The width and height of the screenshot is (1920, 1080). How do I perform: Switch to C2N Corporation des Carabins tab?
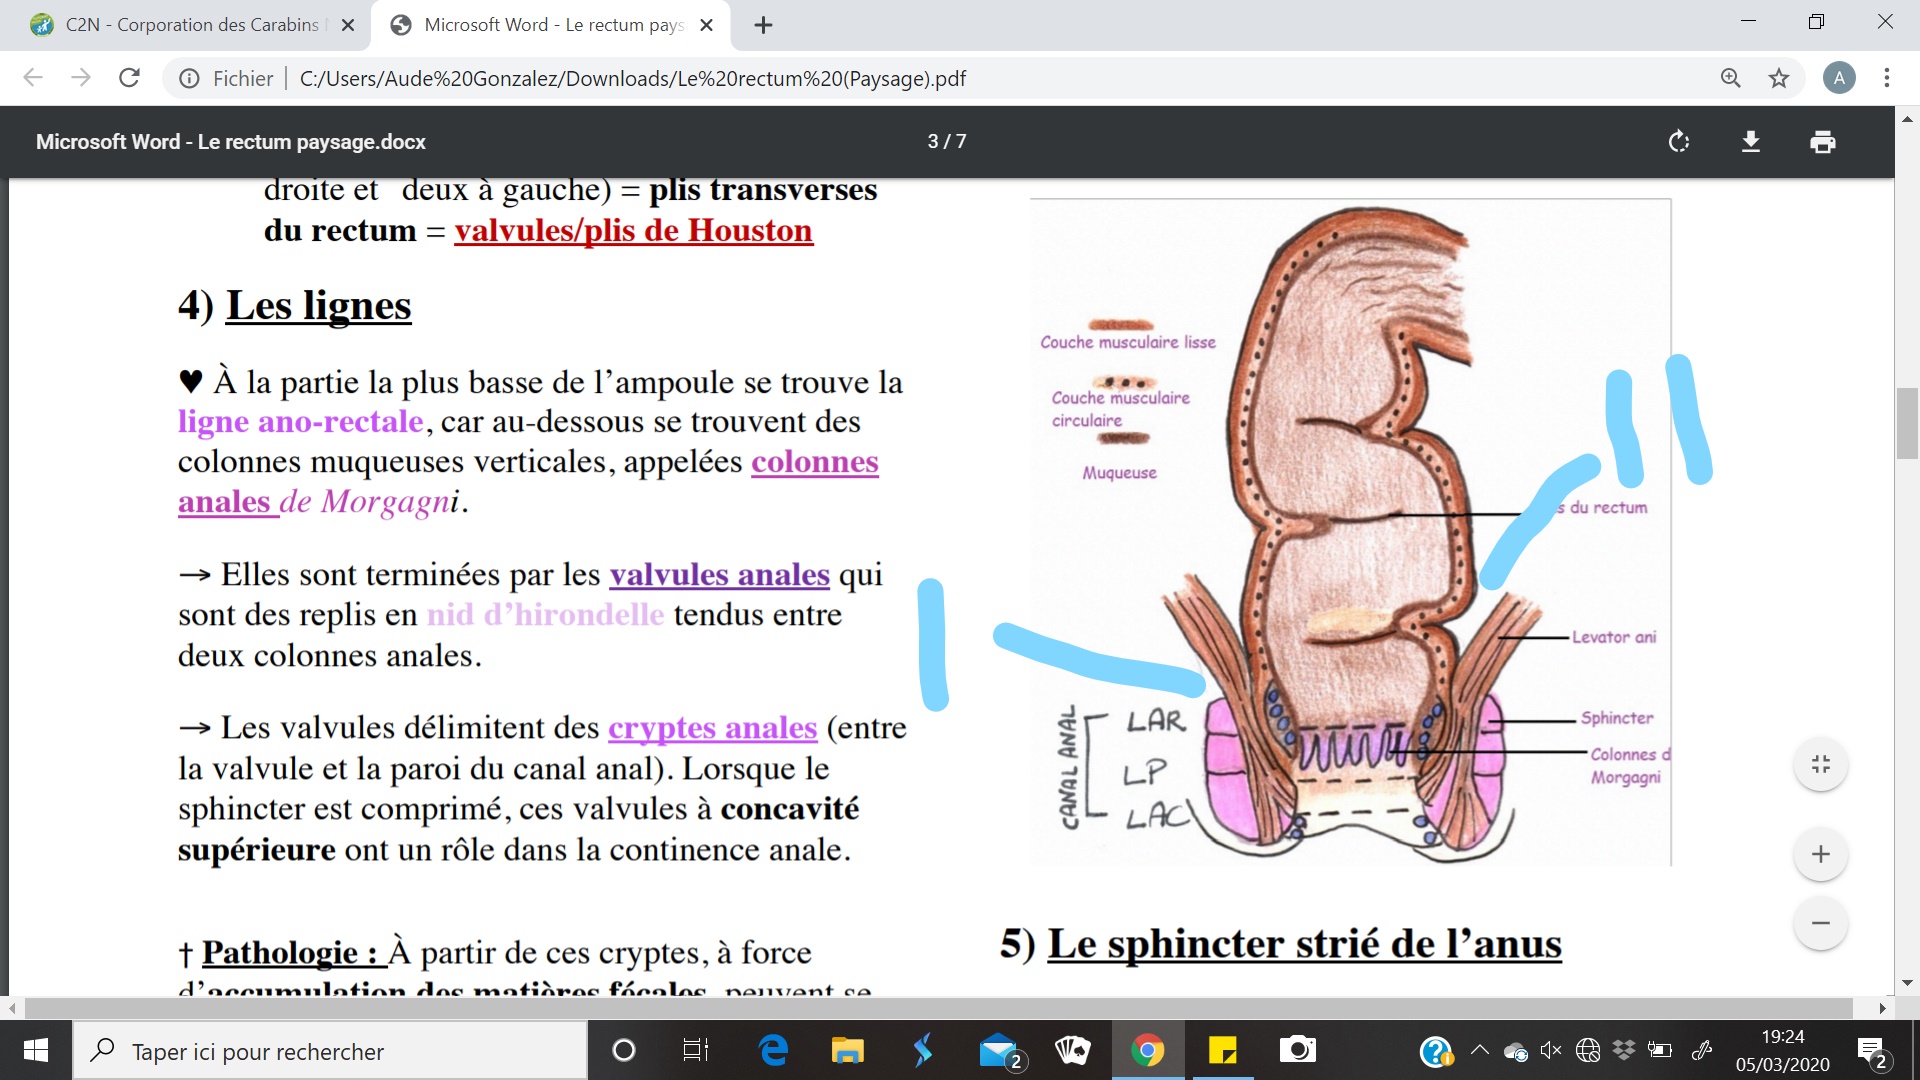click(190, 25)
